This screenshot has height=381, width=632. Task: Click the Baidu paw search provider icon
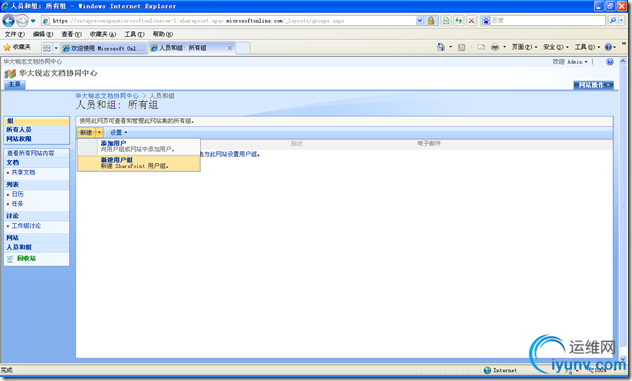(x=486, y=21)
